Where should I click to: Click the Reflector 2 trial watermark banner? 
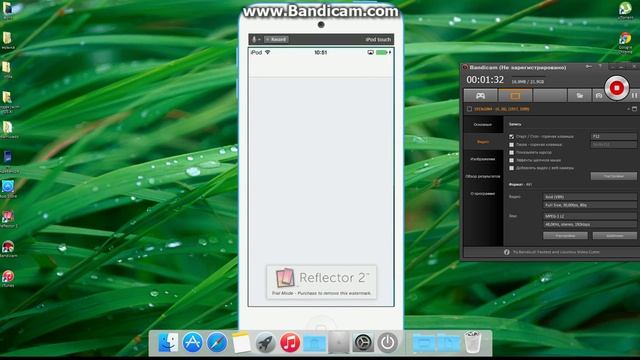click(322, 282)
